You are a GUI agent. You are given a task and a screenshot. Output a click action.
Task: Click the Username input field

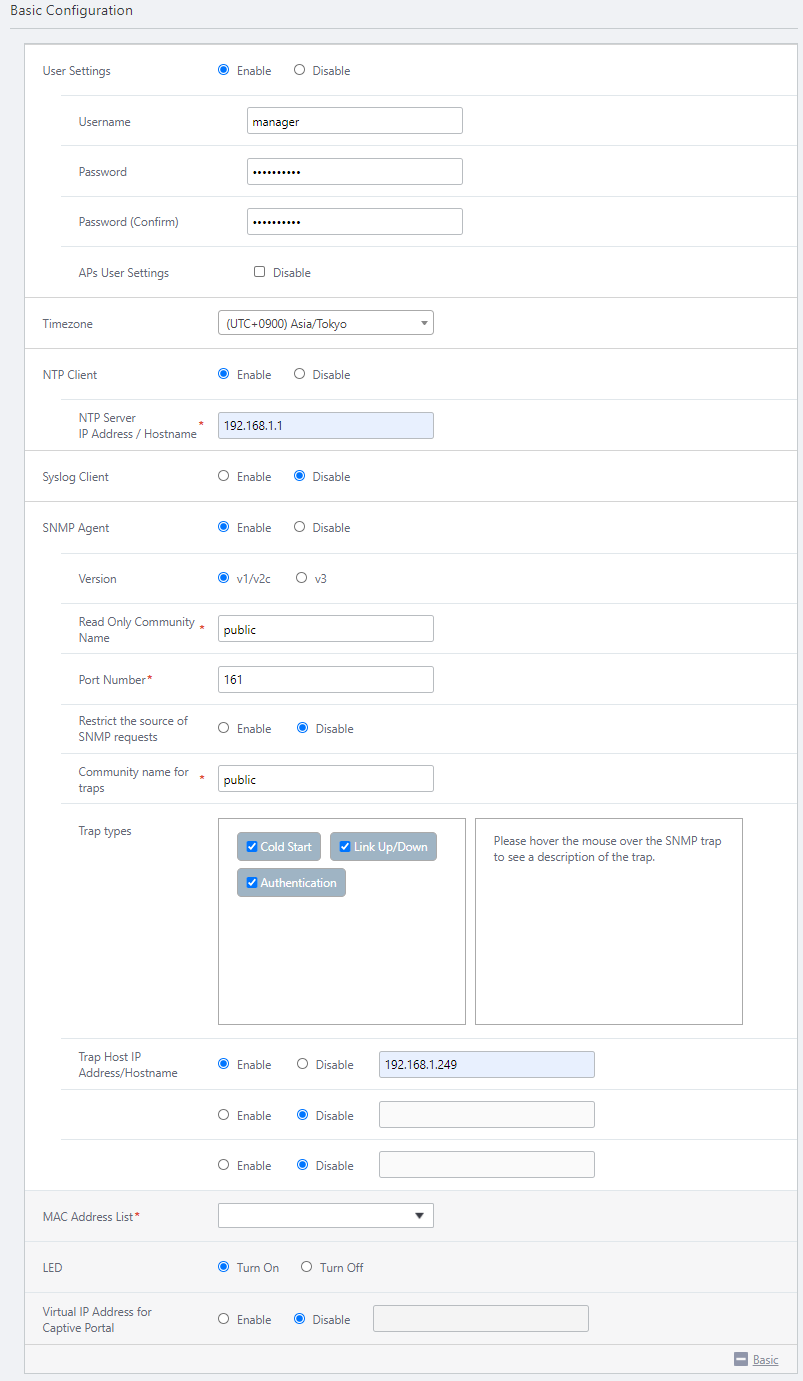click(354, 121)
